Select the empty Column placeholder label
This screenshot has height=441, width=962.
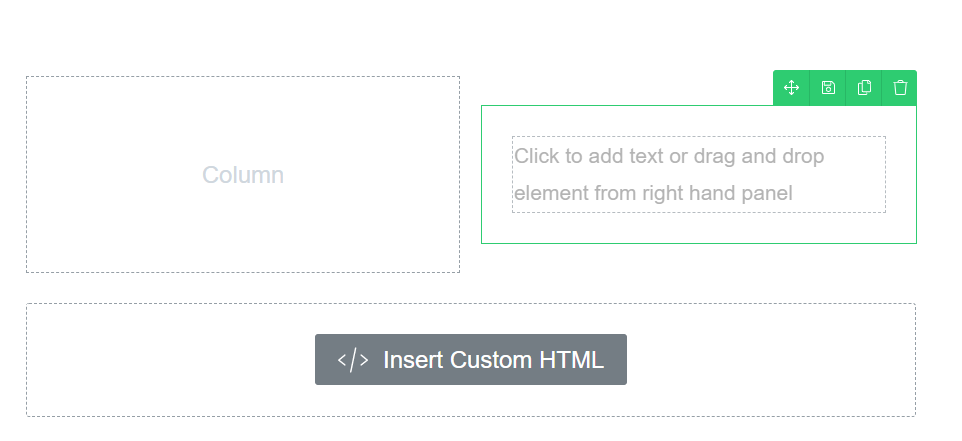pos(243,175)
